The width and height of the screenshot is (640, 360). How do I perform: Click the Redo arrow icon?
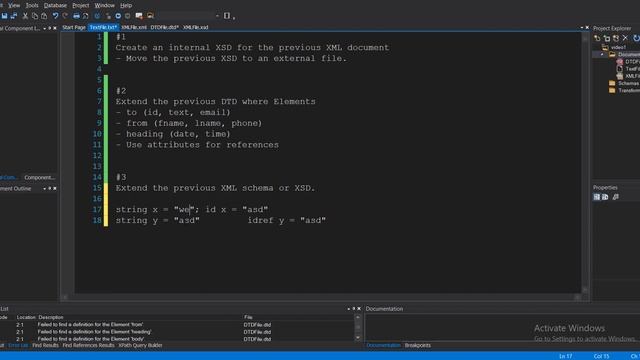(x=65, y=16)
